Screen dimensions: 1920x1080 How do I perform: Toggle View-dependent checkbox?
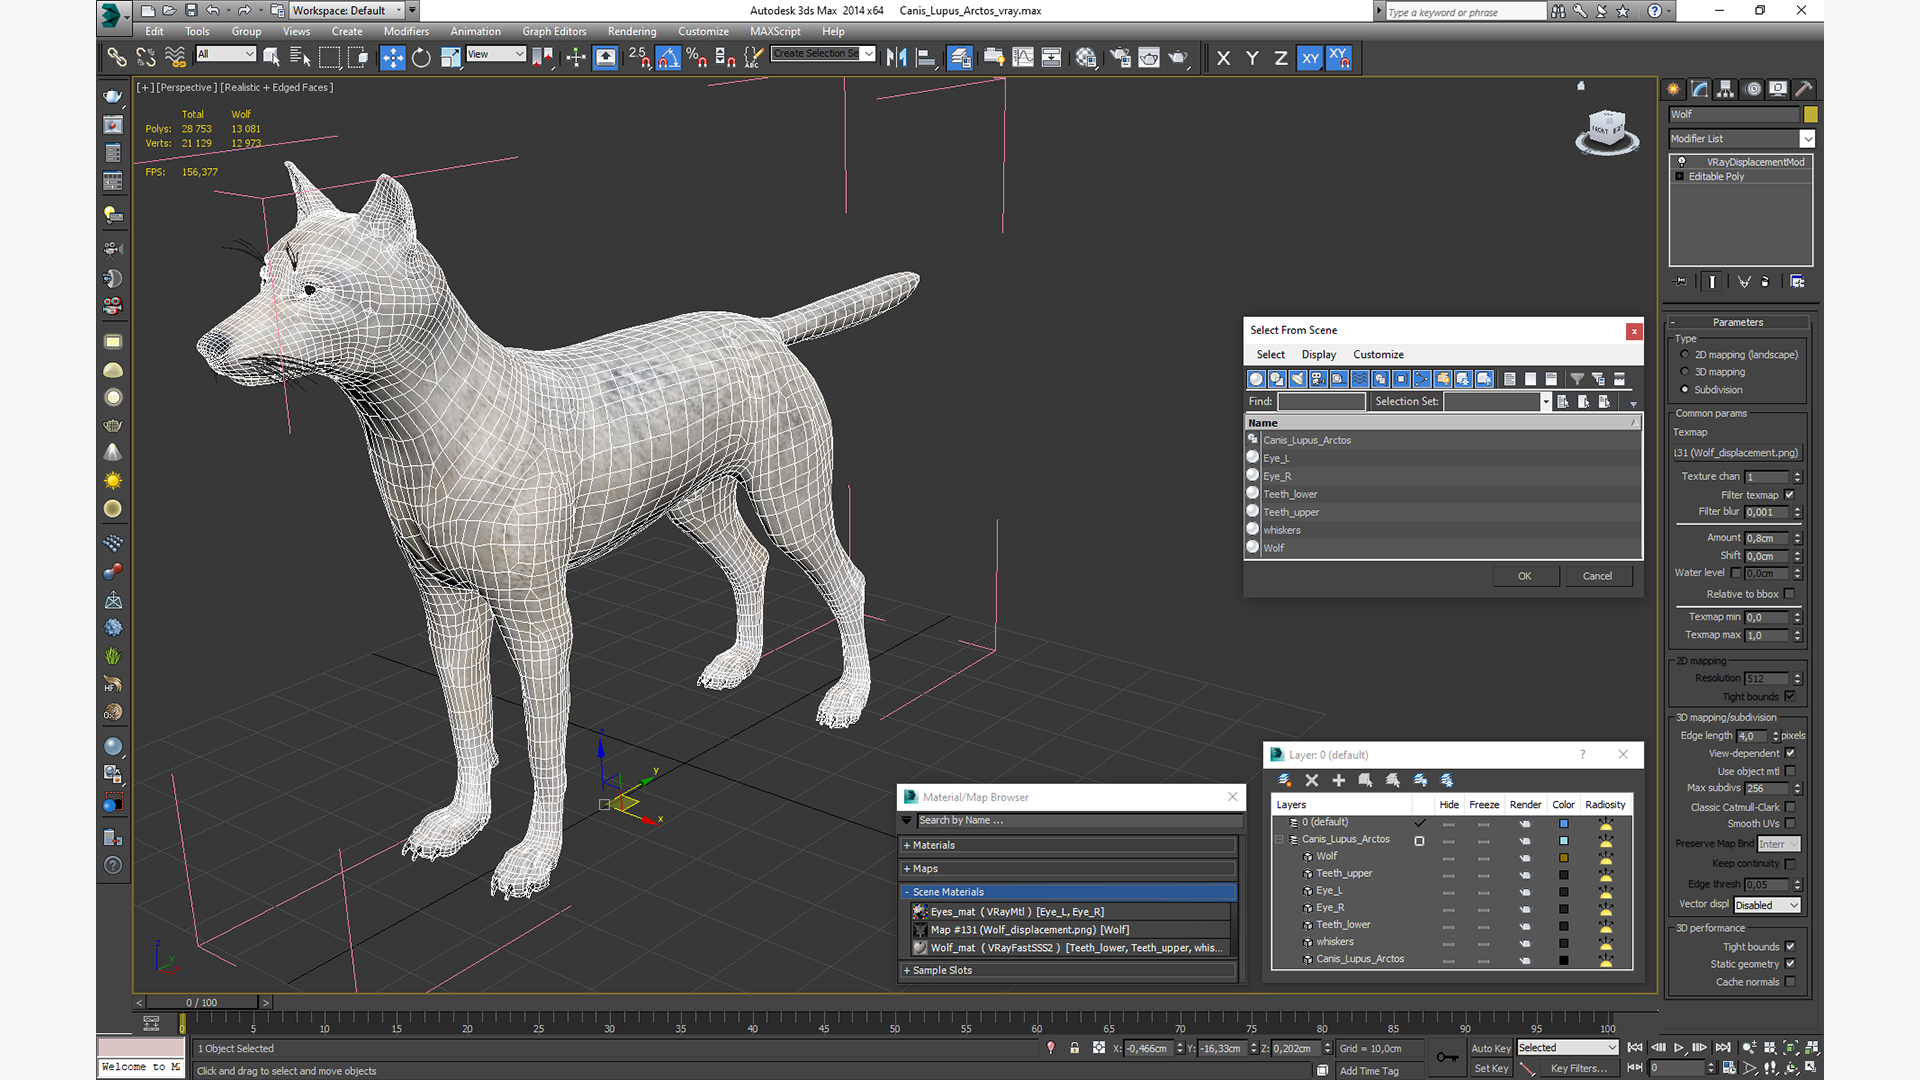(1790, 753)
